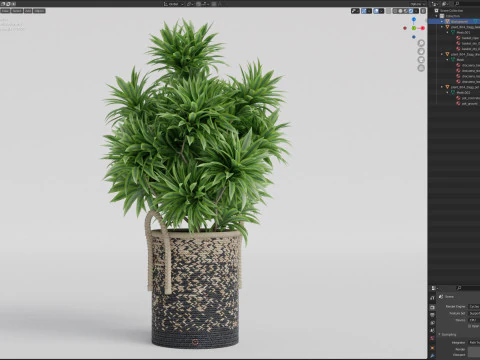
Task: Open the Render properties tab
Action: click(432, 307)
